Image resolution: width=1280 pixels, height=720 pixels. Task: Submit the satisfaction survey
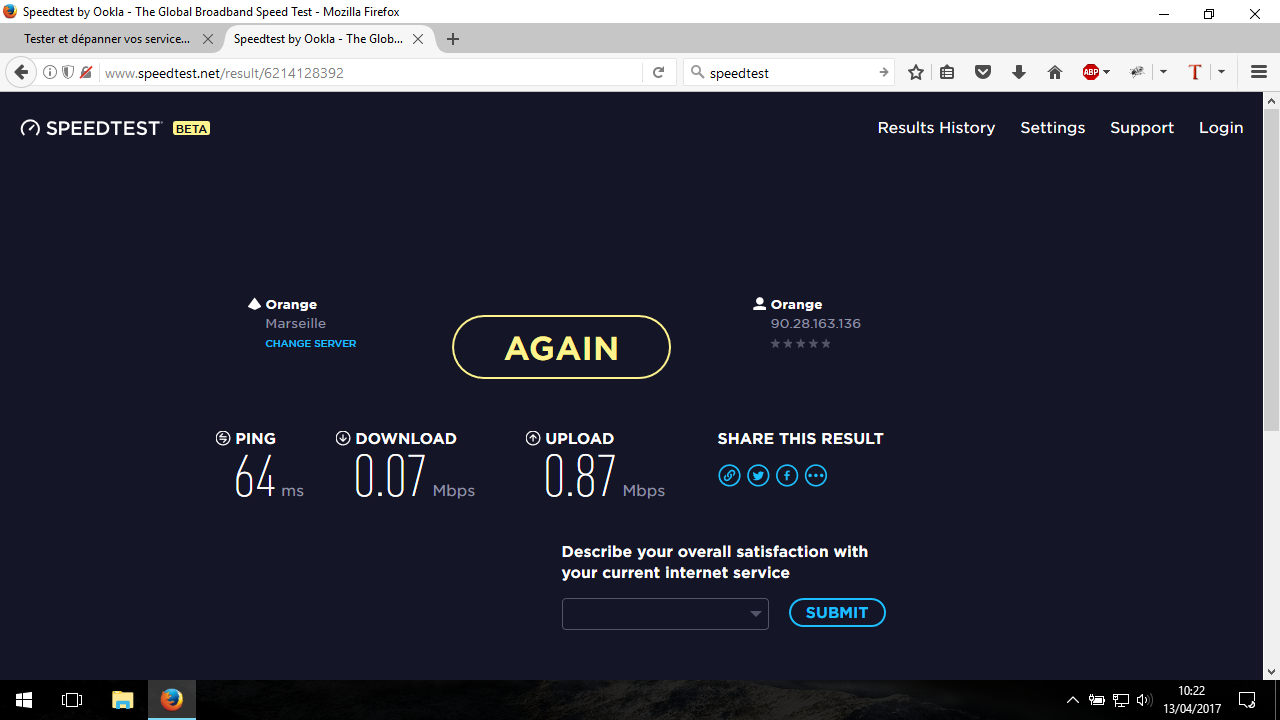pos(837,613)
